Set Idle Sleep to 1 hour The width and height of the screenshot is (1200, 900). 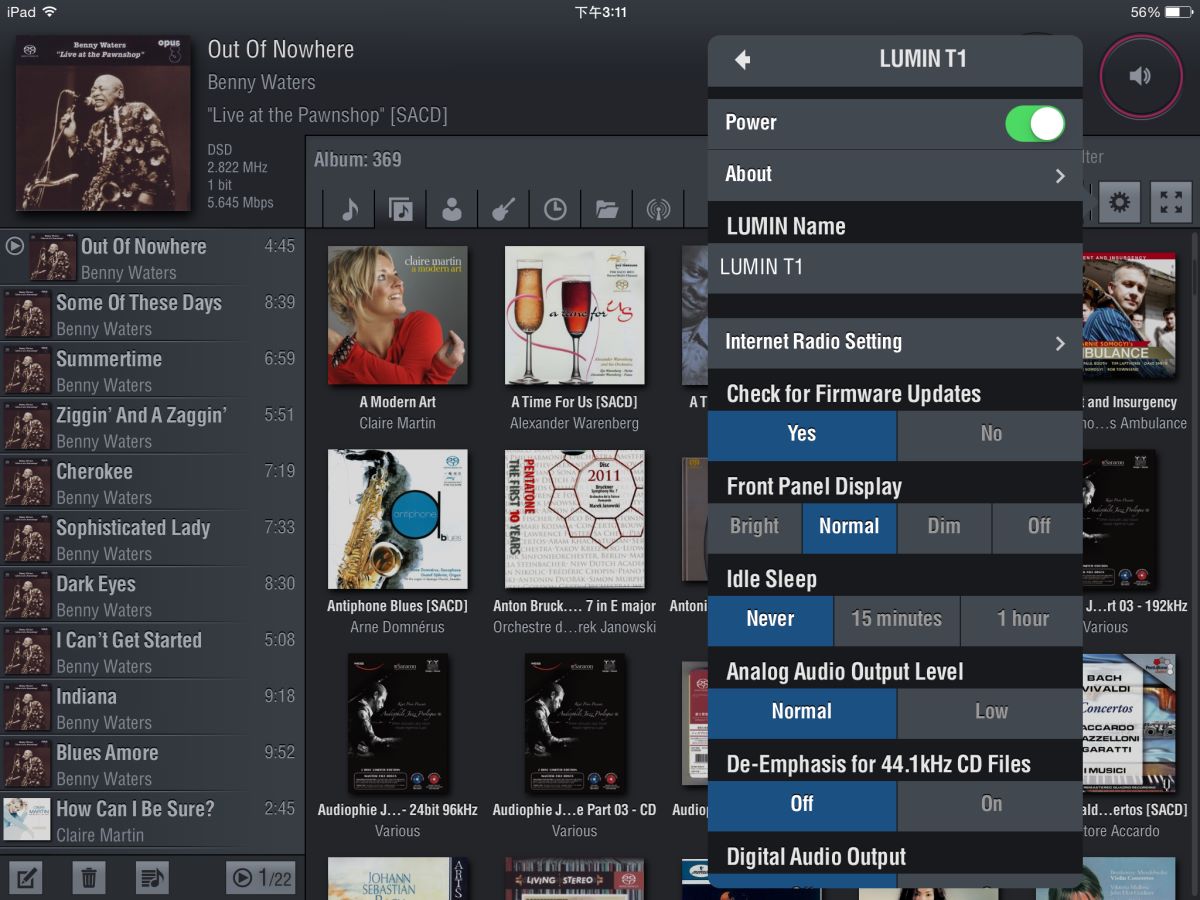pyautogui.click(x=1023, y=619)
